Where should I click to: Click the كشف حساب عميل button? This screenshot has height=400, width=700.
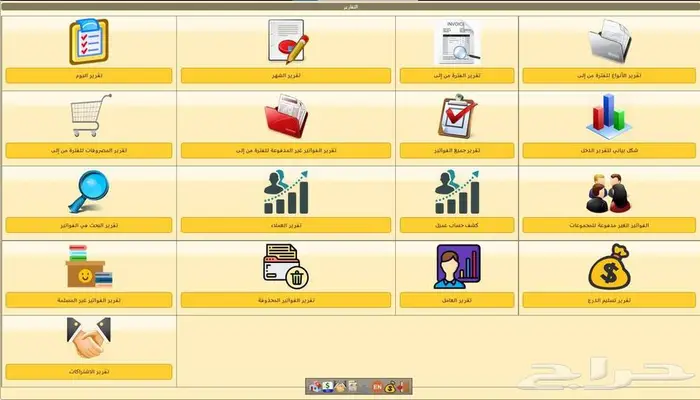(x=458, y=226)
